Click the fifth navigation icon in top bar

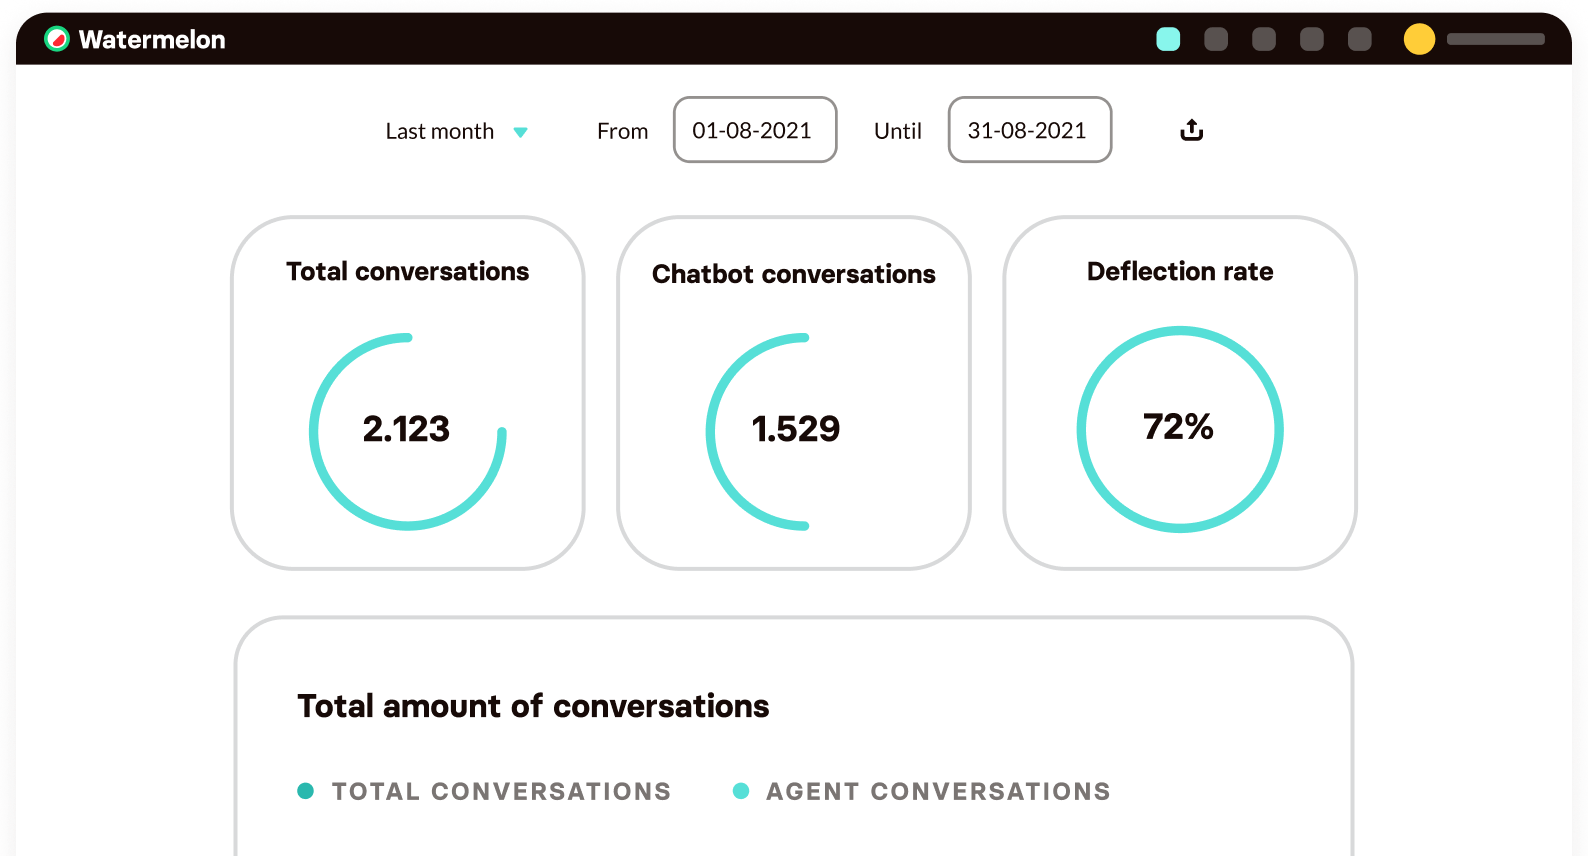click(x=1358, y=39)
